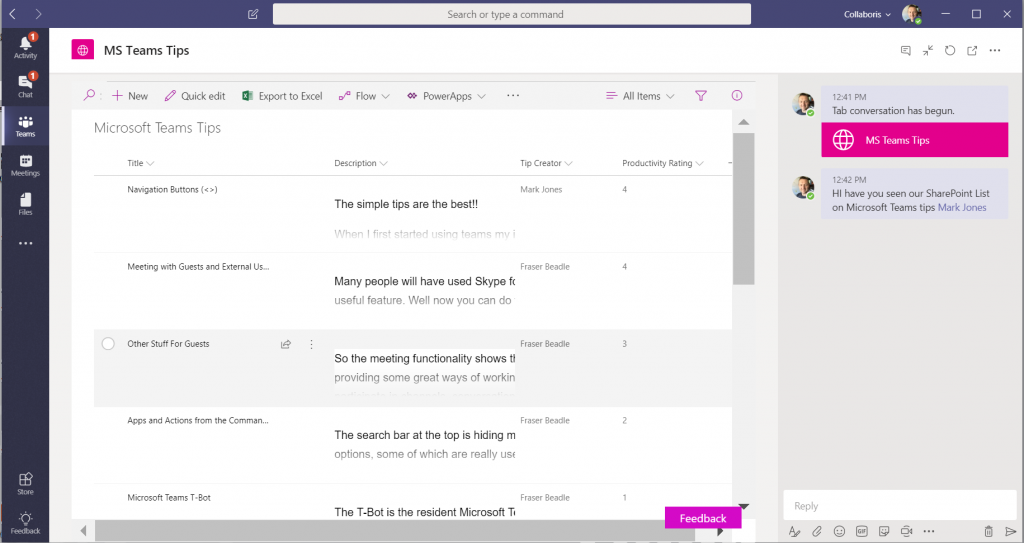
Task: Collapse the tab with the shrink arrows icon
Action: pos(928,50)
